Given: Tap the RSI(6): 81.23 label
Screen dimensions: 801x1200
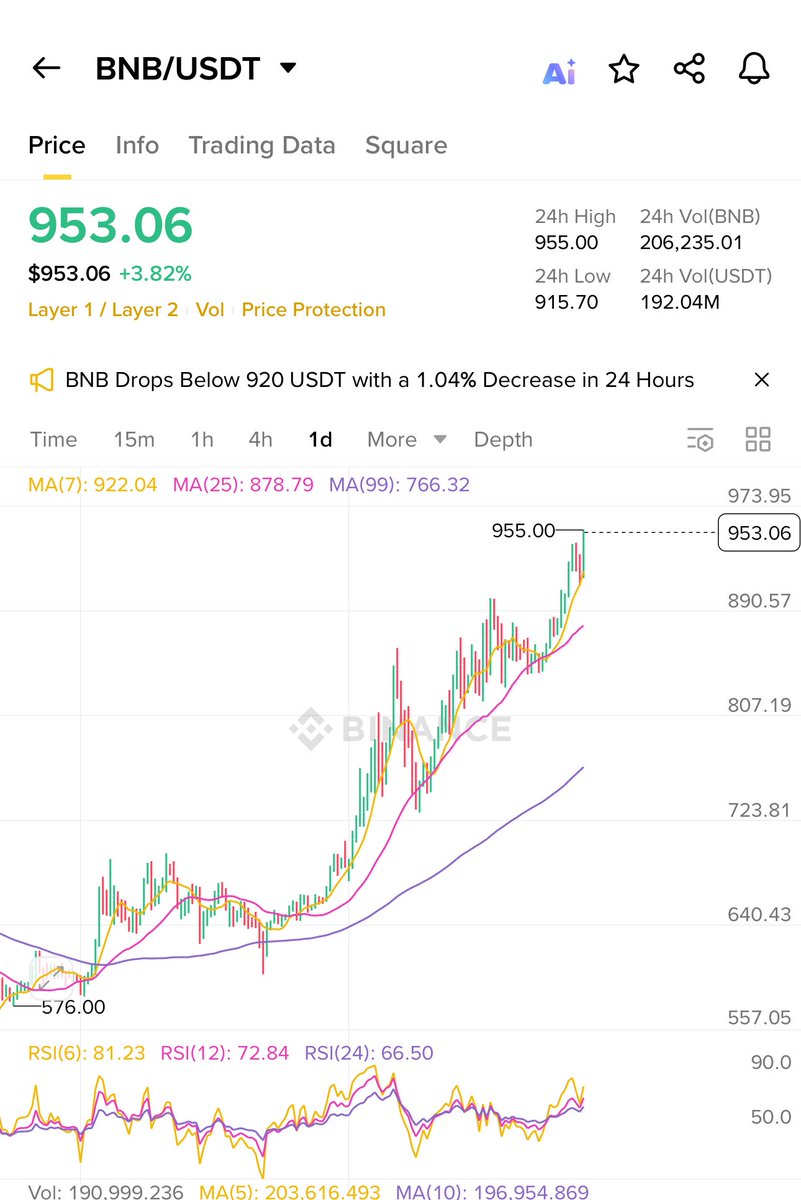Looking at the screenshot, I should (x=87, y=1053).
